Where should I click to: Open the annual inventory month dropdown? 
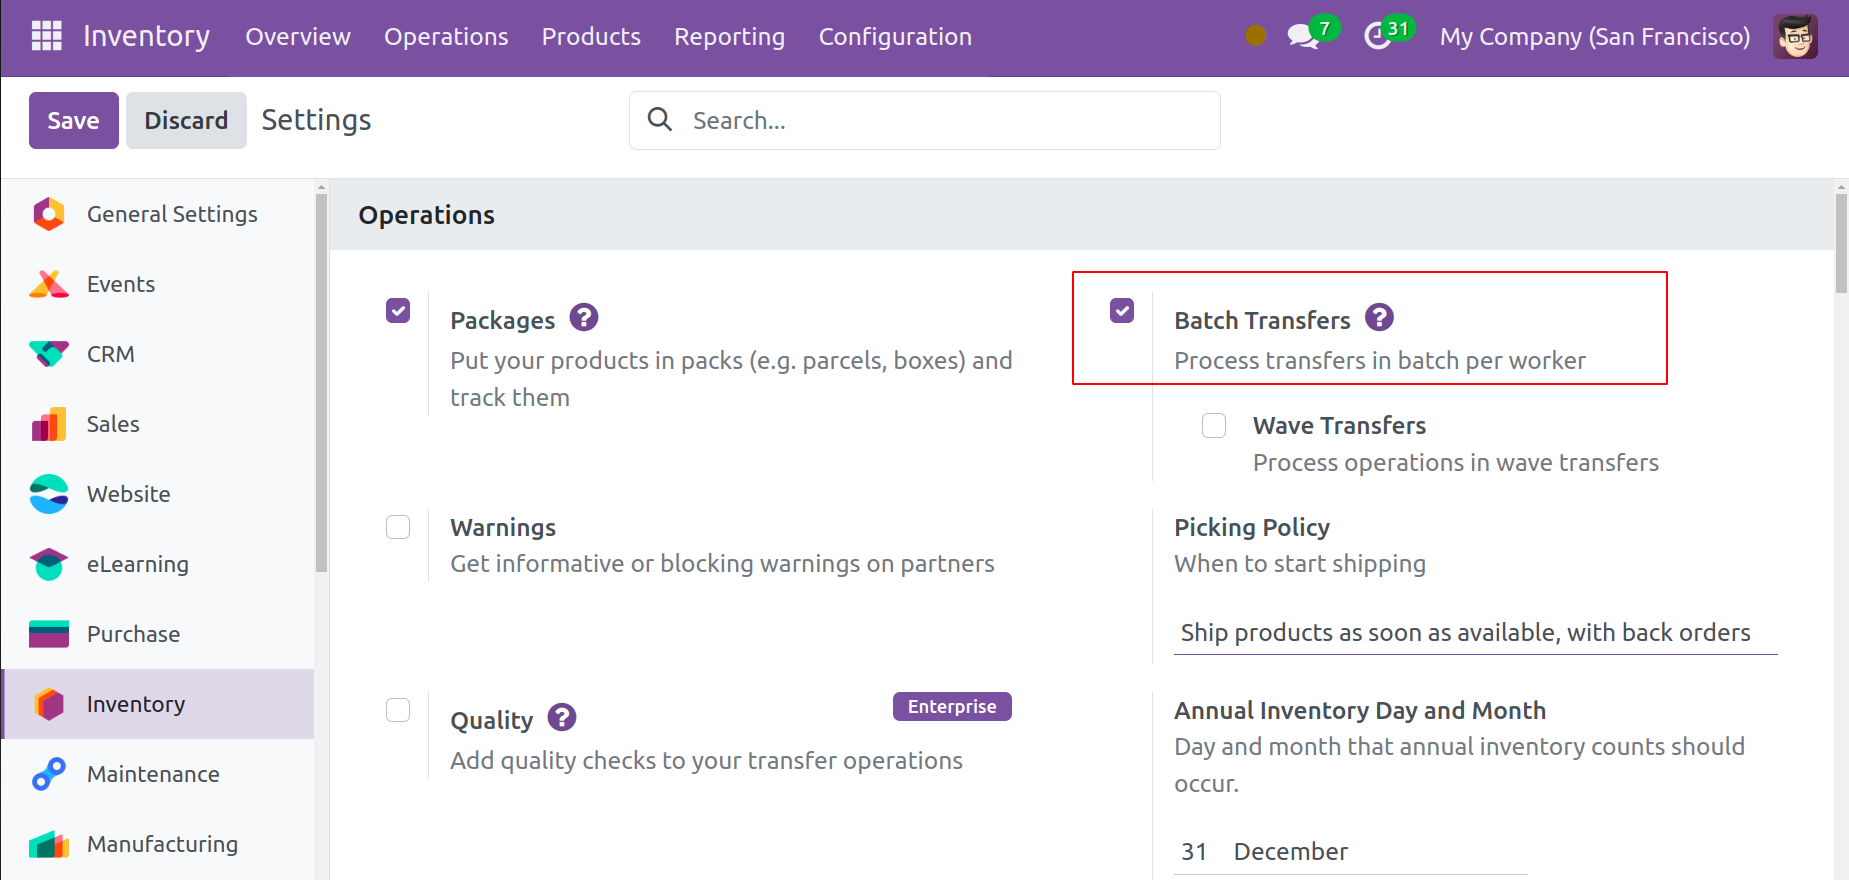pyautogui.click(x=1378, y=852)
